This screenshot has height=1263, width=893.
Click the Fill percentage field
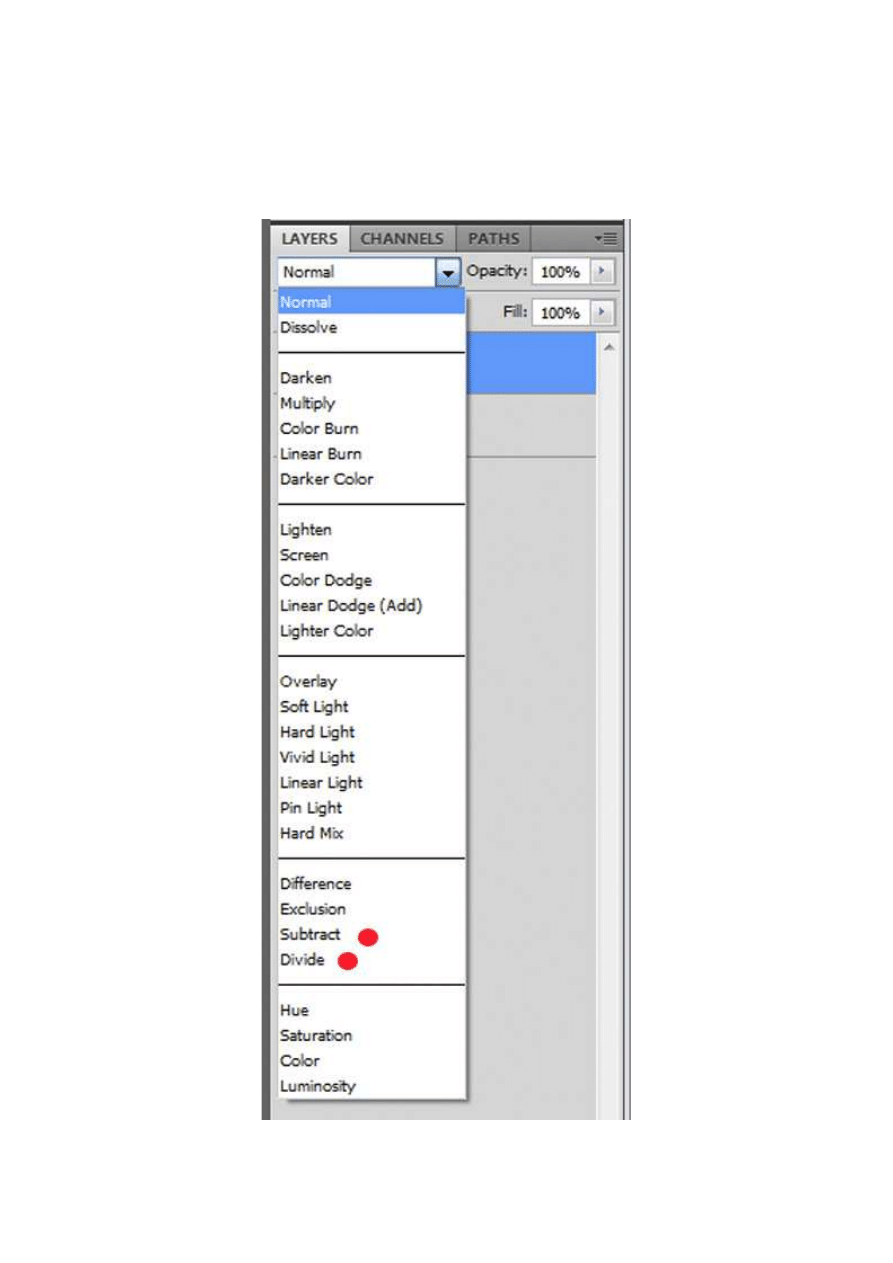tap(560, 313)
